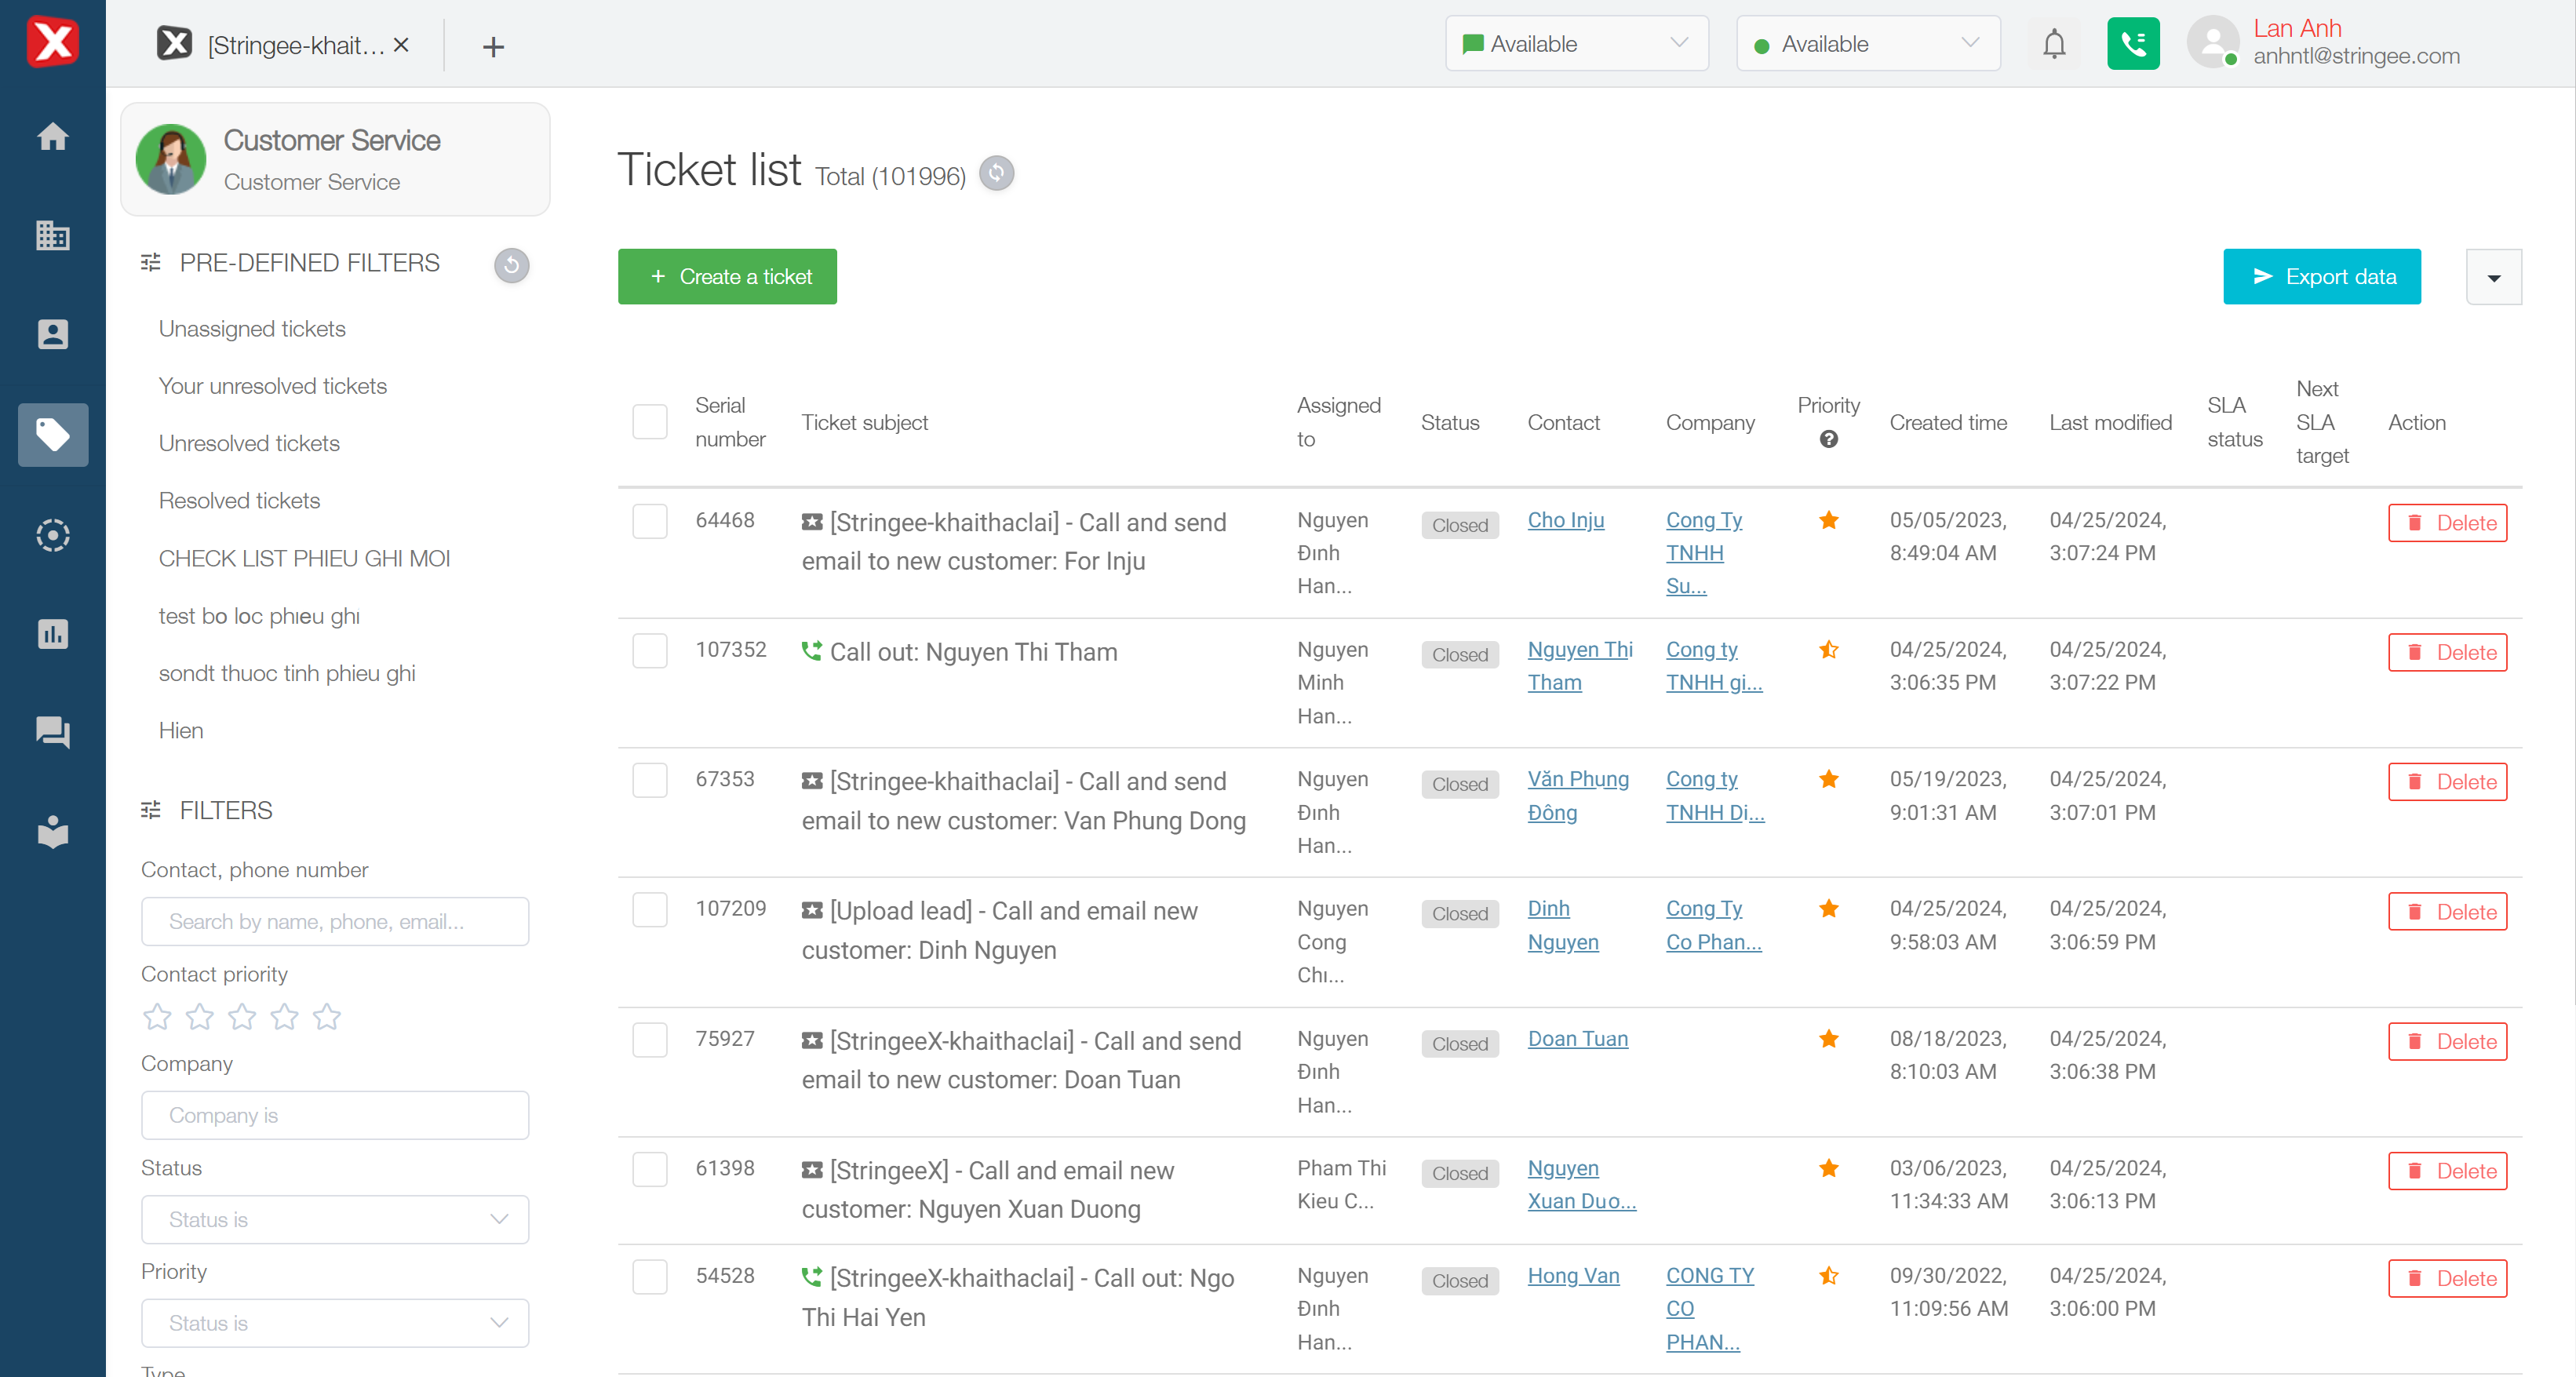Open the contacts icon in sidebar

tap(52, 335)
